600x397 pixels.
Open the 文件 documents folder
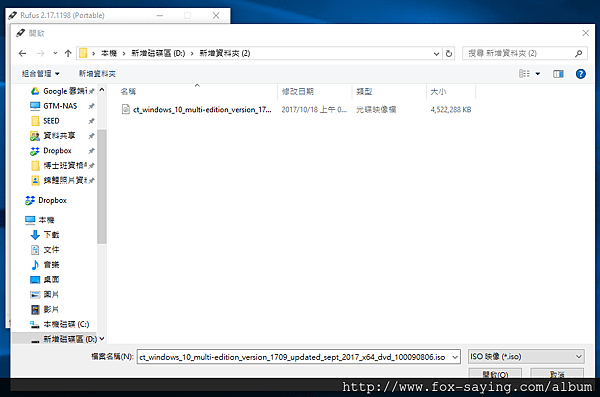coord(45,250)
